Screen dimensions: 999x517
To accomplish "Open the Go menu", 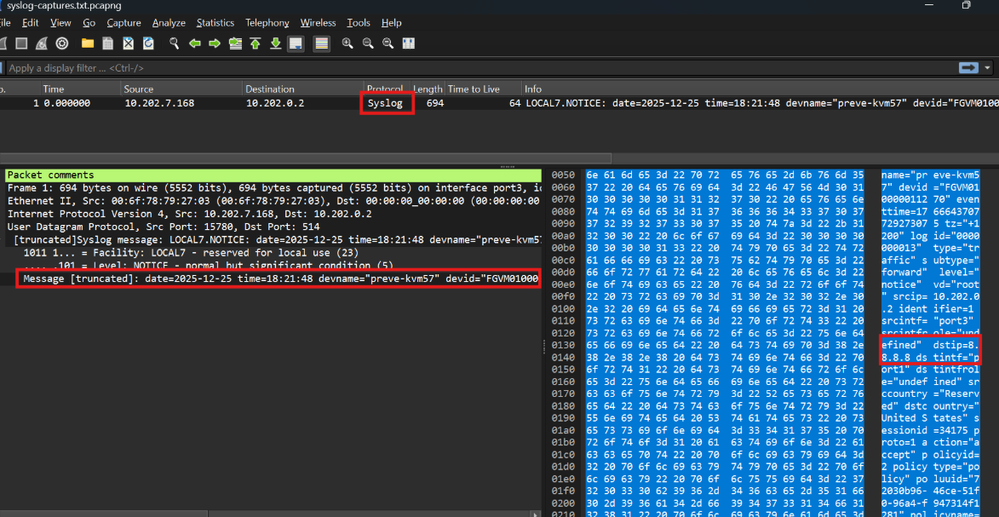I will 89,23.
